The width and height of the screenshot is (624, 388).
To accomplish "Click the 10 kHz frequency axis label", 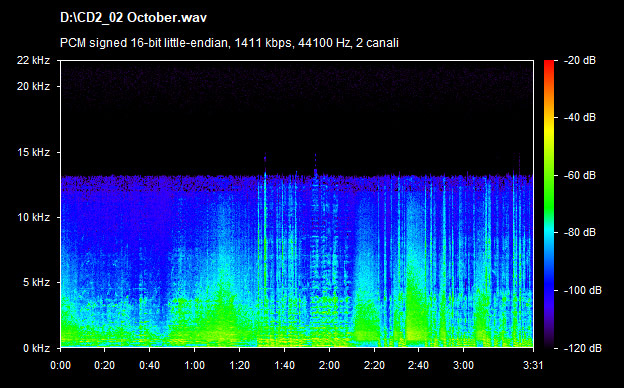I will [x=33, y=218].
